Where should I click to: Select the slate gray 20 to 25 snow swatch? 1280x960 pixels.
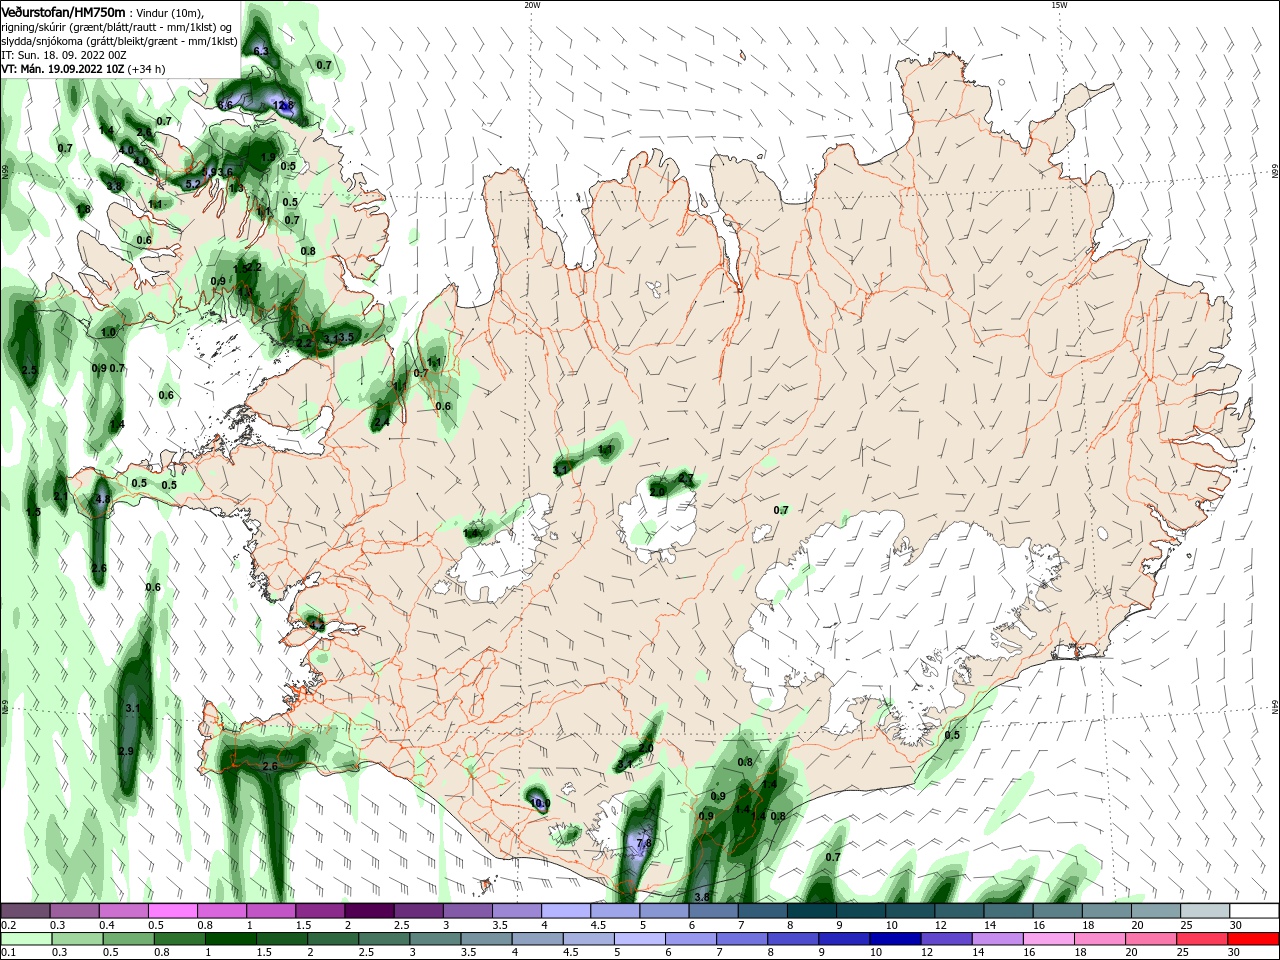1154,911
